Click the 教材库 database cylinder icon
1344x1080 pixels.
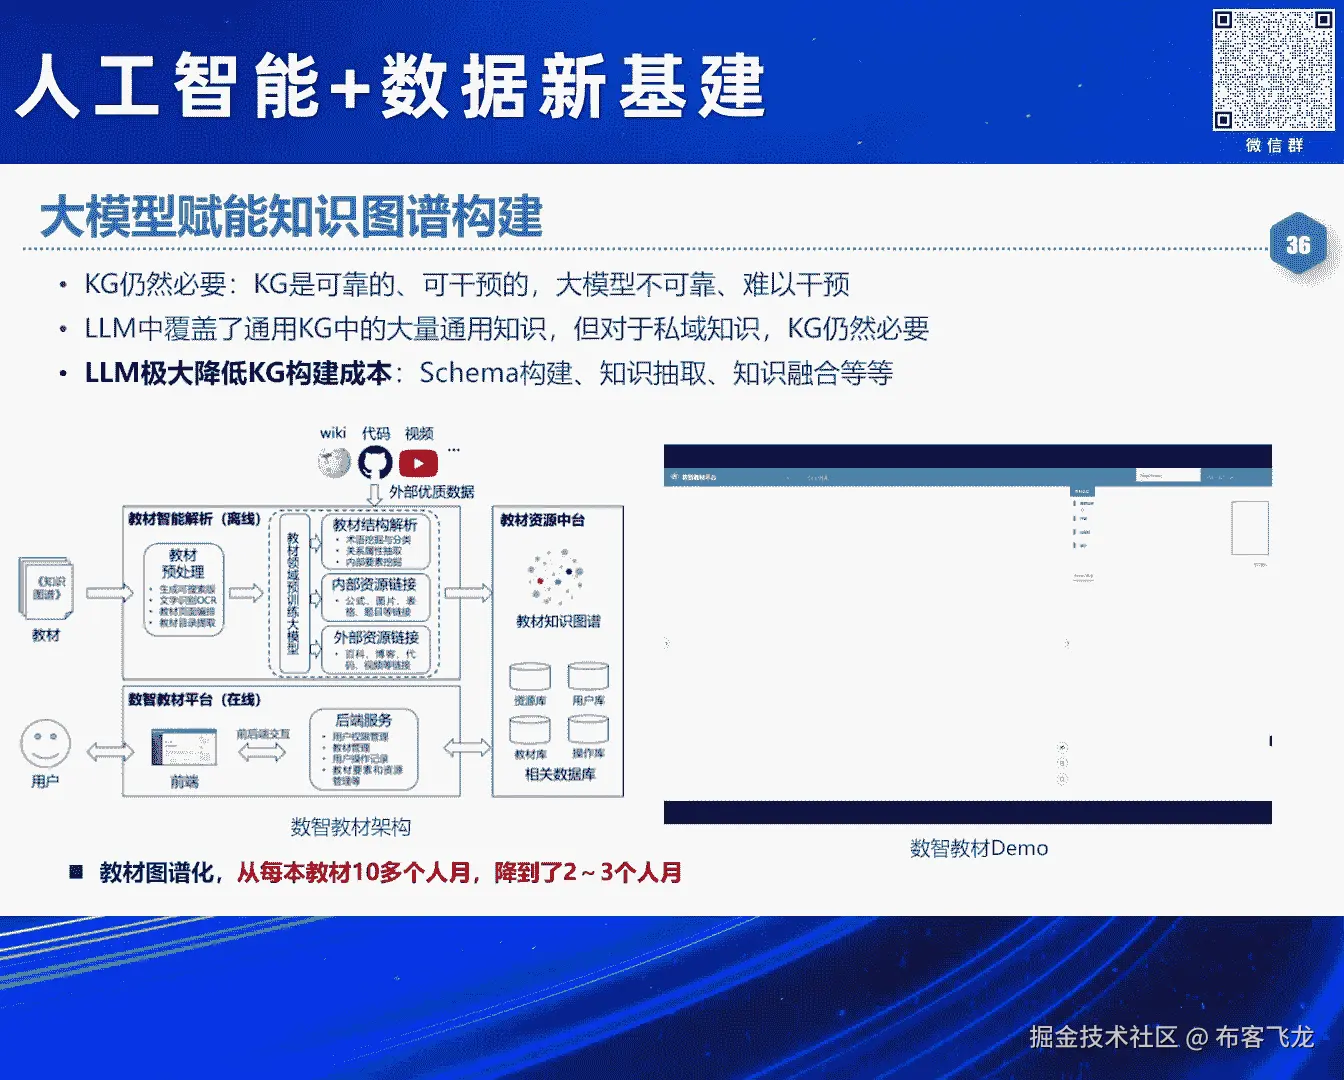click(530, 730)
